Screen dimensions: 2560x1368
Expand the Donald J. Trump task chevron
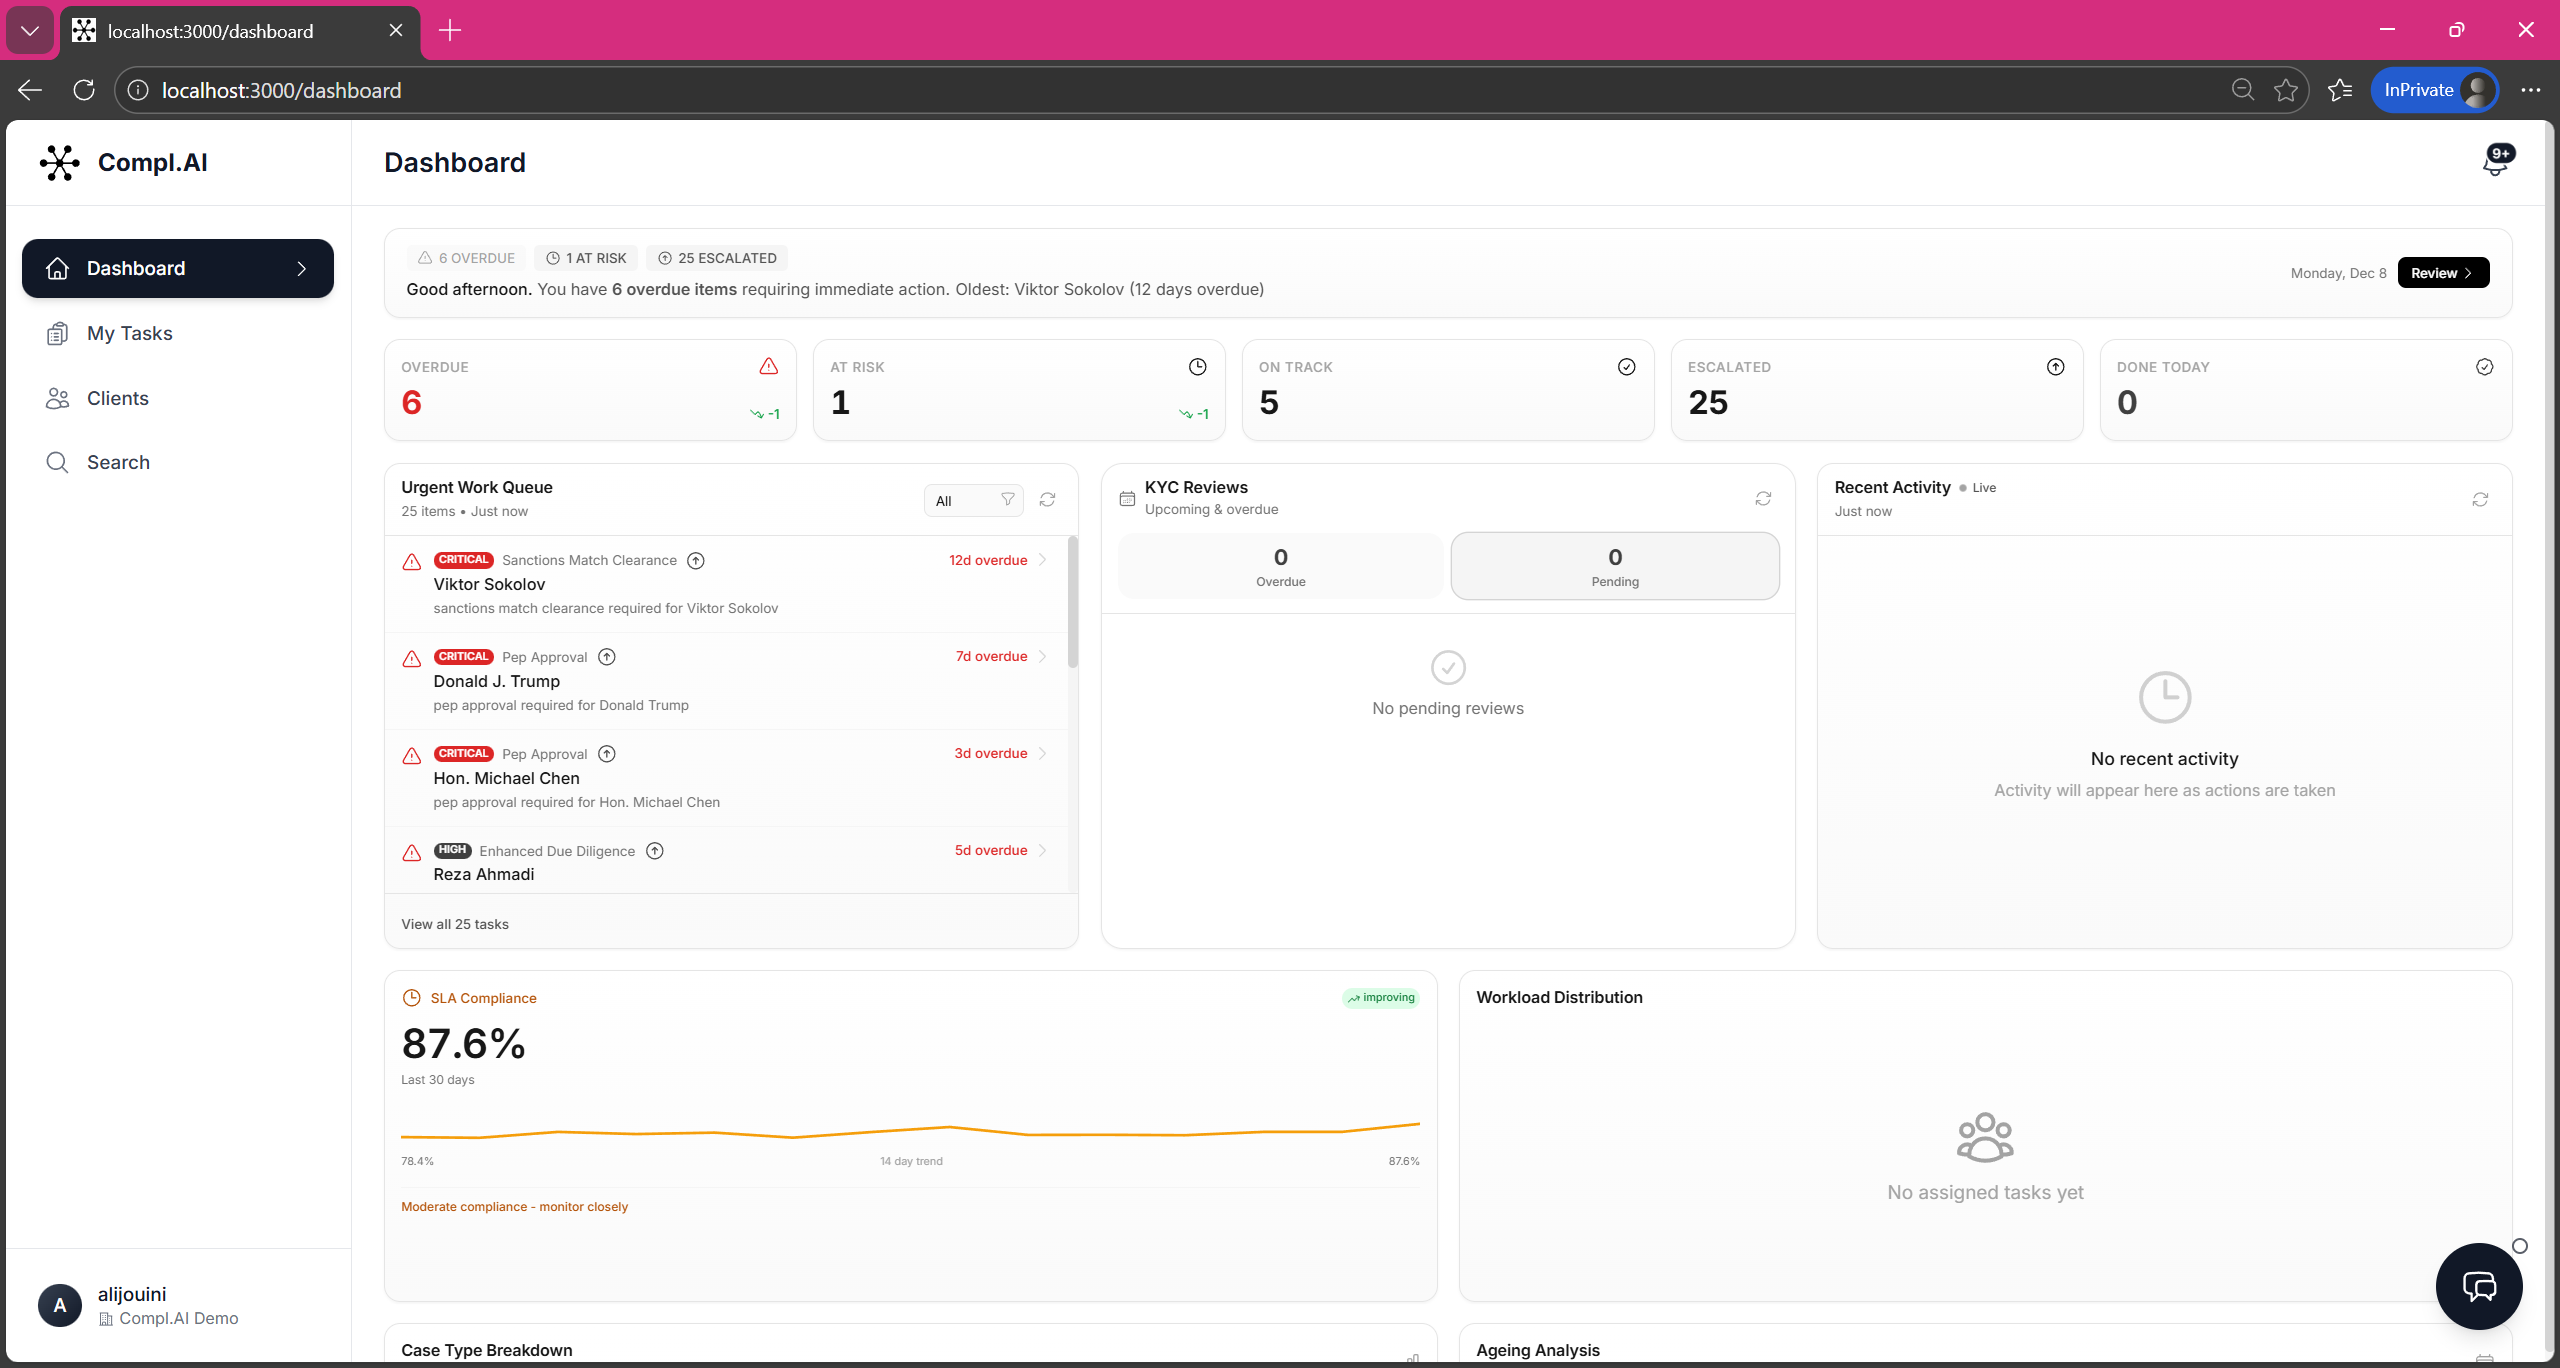[x=1042, y=656]
